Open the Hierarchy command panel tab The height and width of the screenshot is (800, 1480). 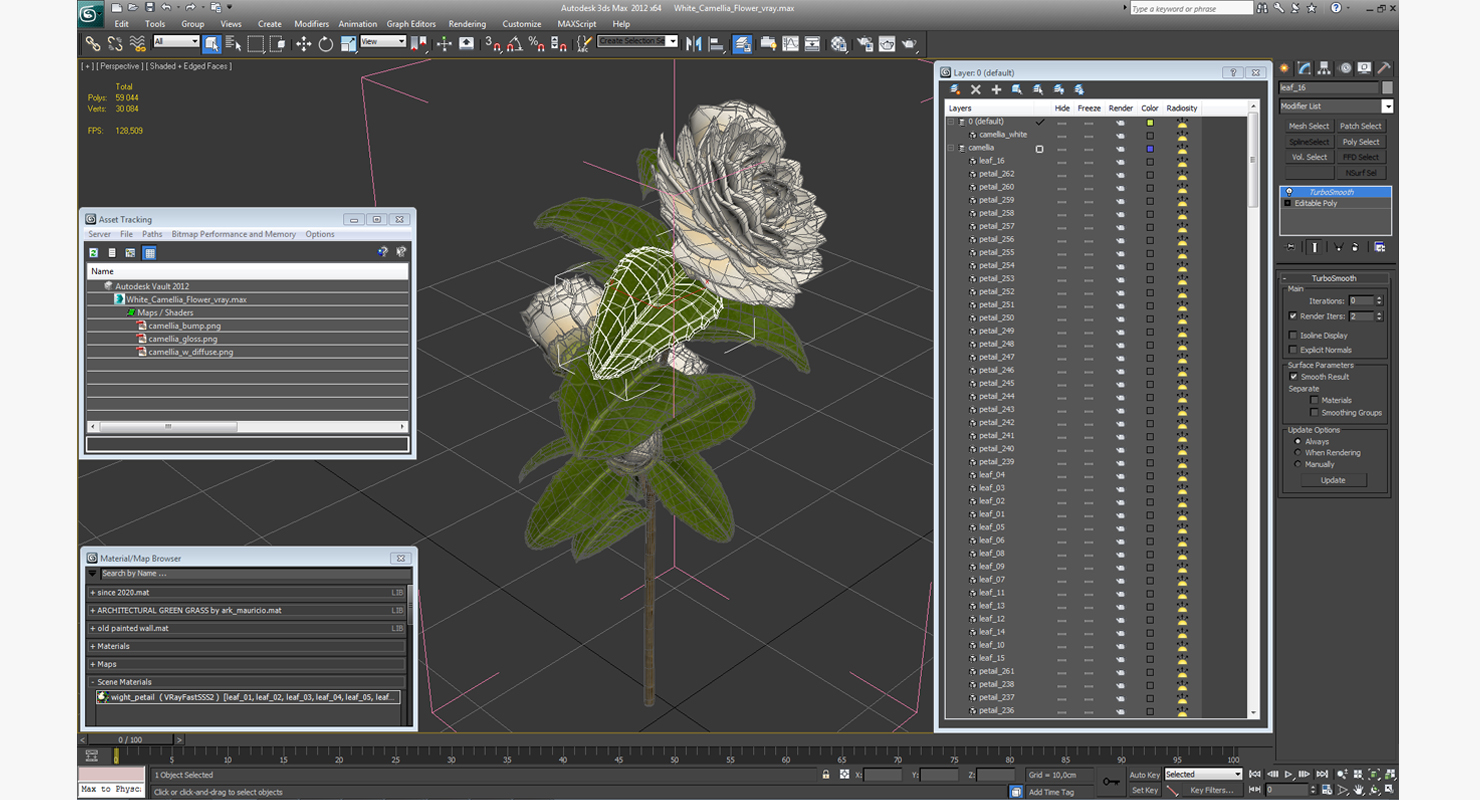[1325, 68]
